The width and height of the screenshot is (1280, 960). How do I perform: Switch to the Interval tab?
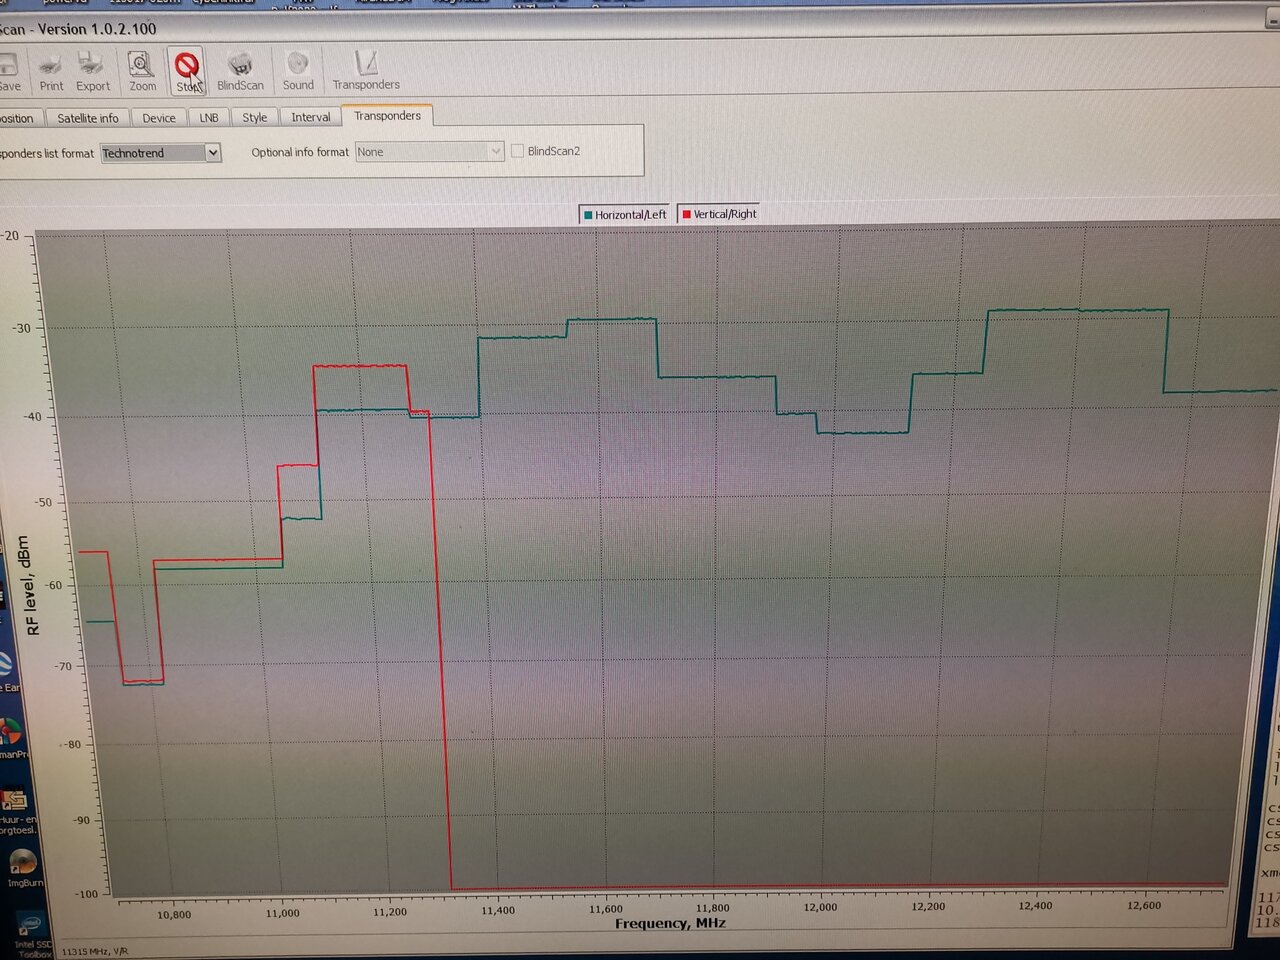[x=311, y=117]
